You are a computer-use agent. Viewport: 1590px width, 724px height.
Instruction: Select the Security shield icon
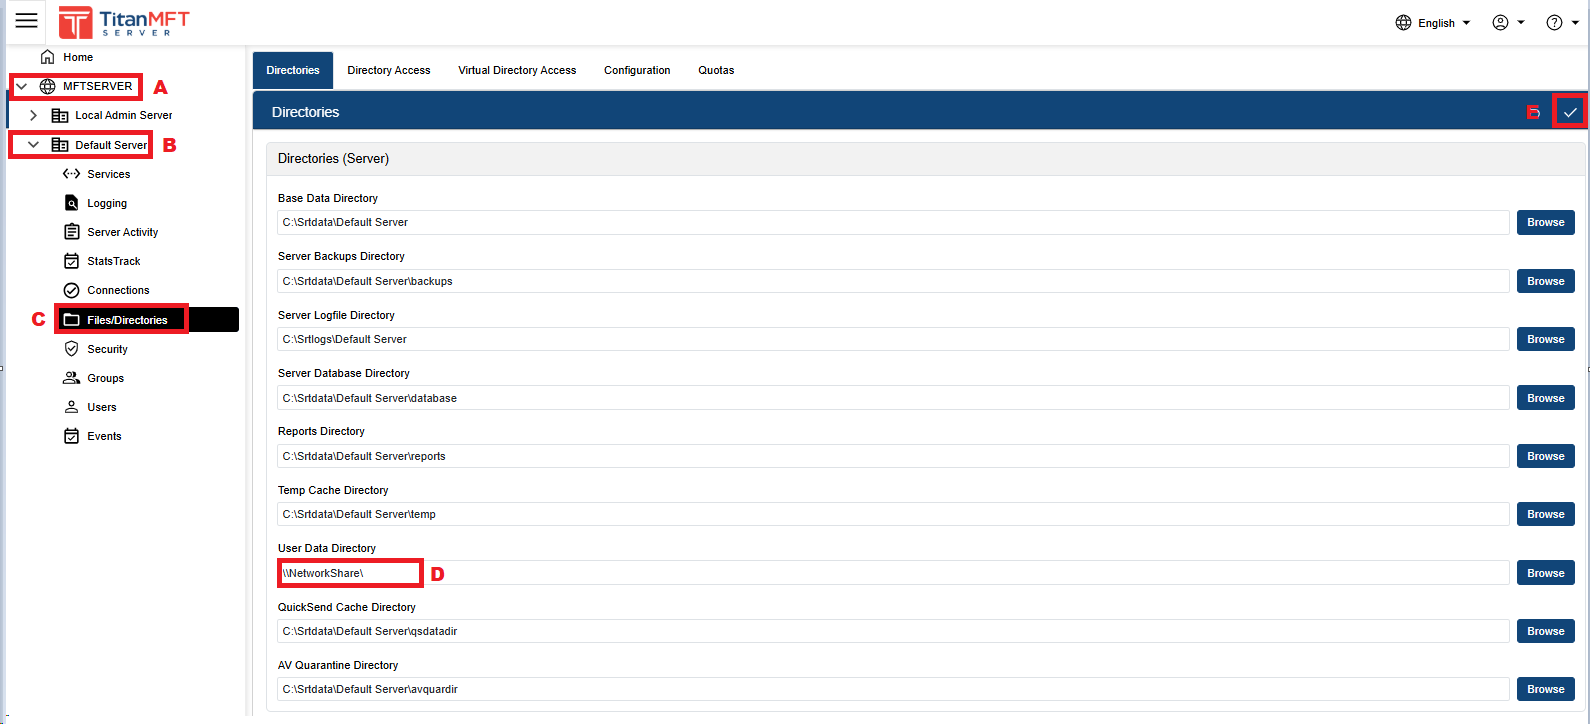pyautogui.click(x=71, y=349)
